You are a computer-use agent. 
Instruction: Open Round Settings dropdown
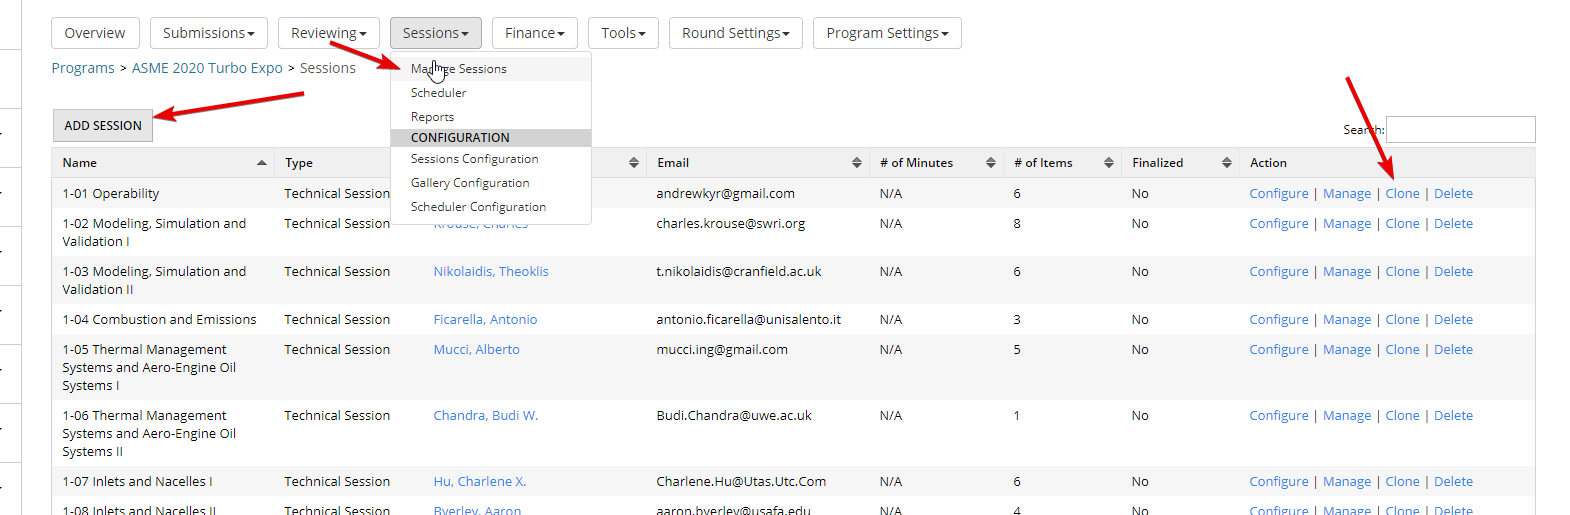tap(735, 33)
